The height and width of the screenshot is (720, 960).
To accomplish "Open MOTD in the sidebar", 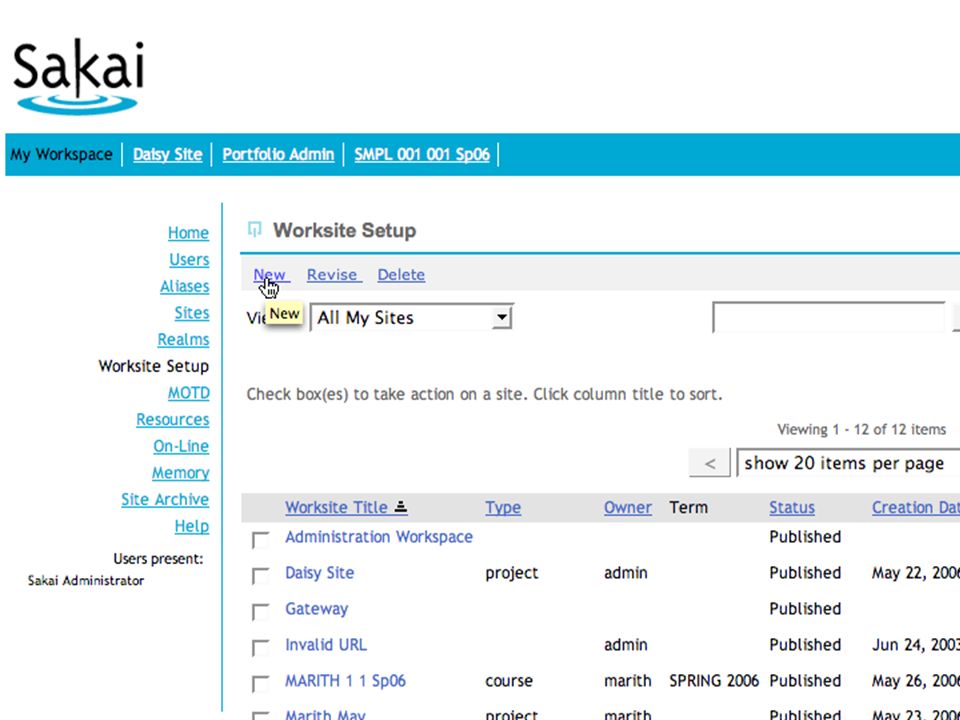I will click(x=189, y=392).
